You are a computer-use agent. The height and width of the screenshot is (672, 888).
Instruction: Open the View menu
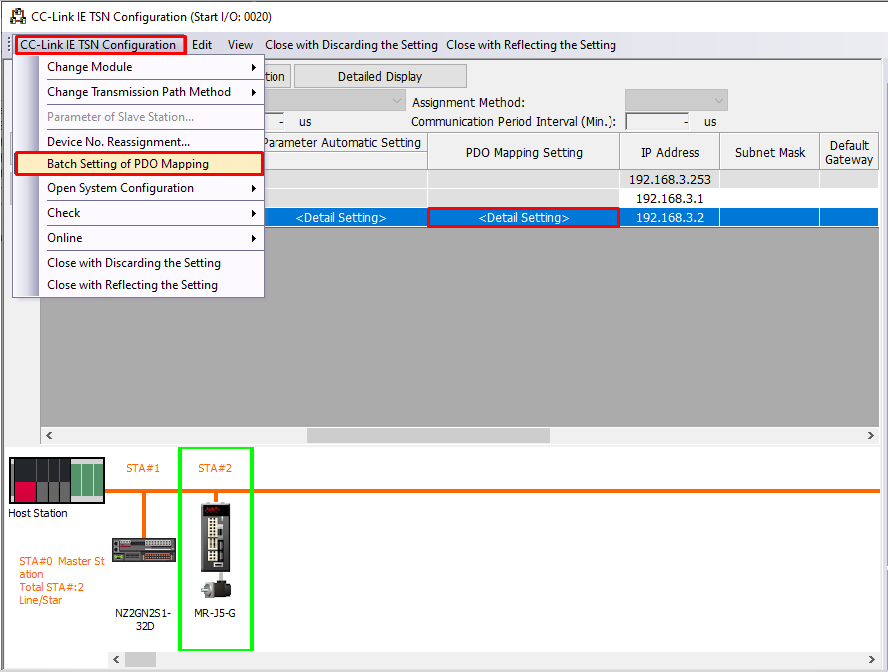240,45
